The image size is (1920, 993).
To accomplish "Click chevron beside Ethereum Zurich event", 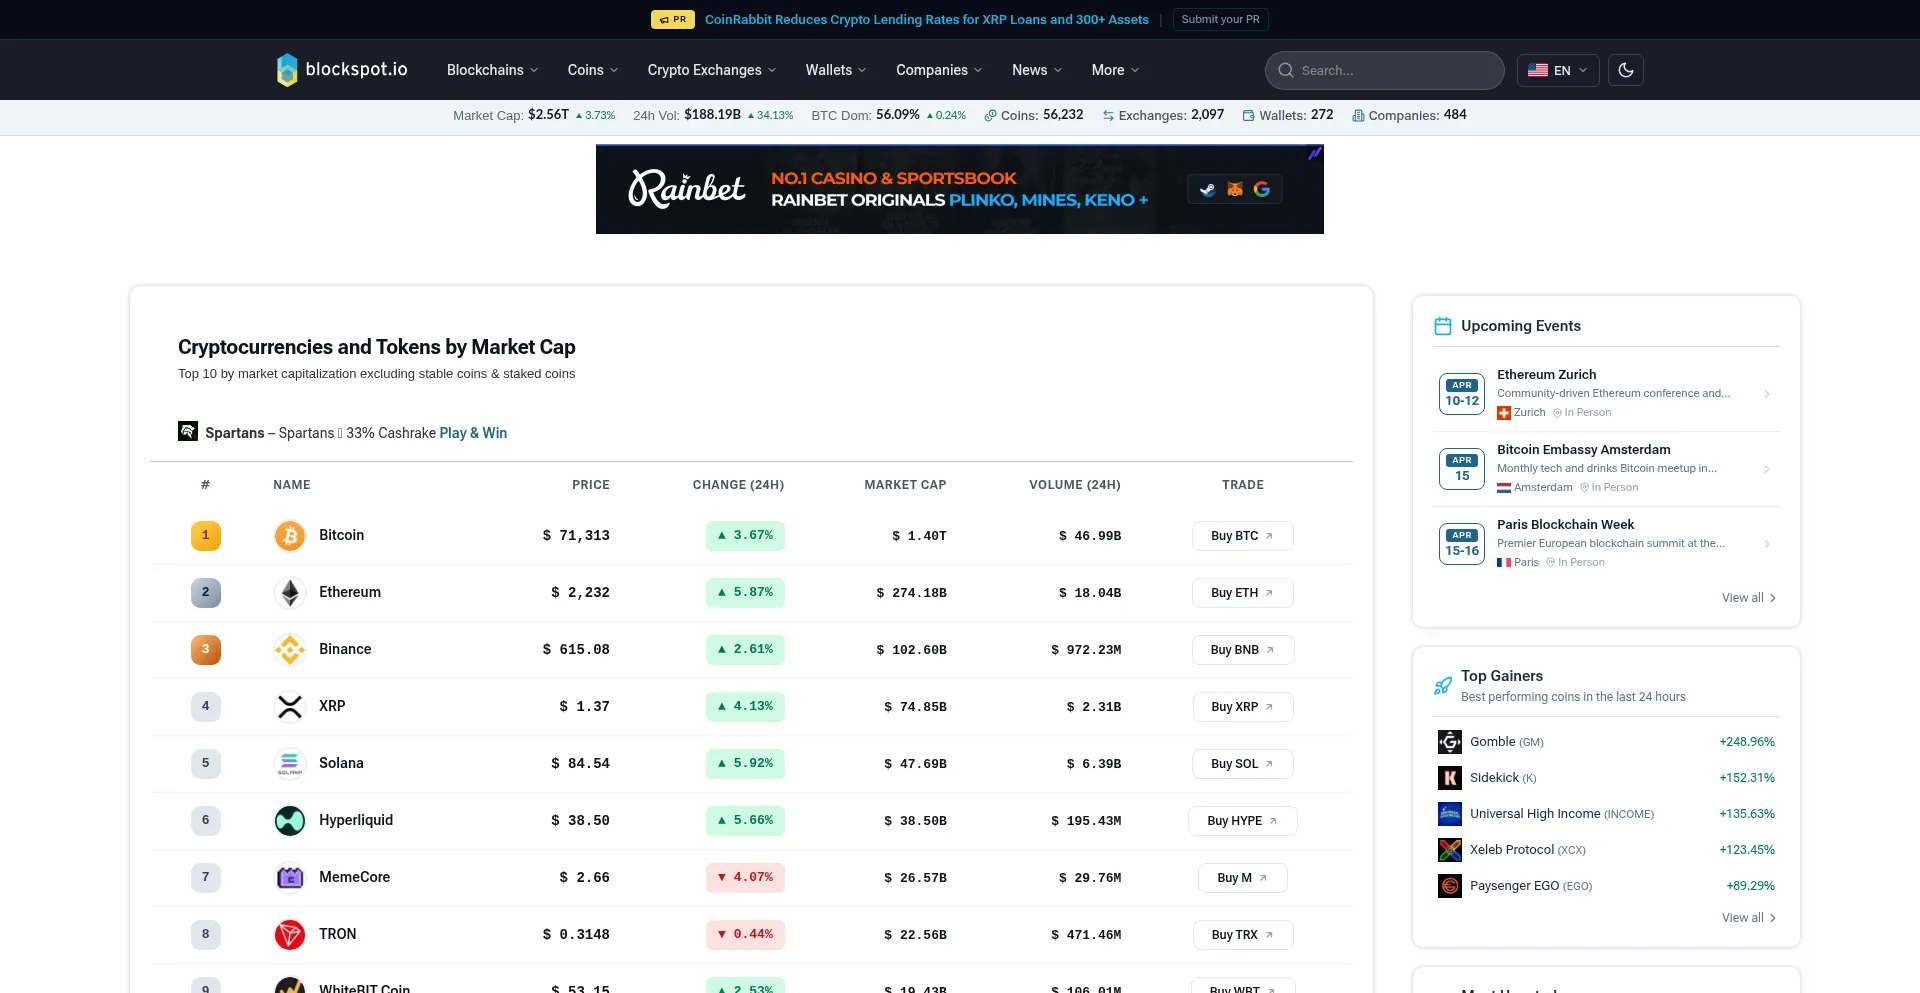I will click(1767, 394).
